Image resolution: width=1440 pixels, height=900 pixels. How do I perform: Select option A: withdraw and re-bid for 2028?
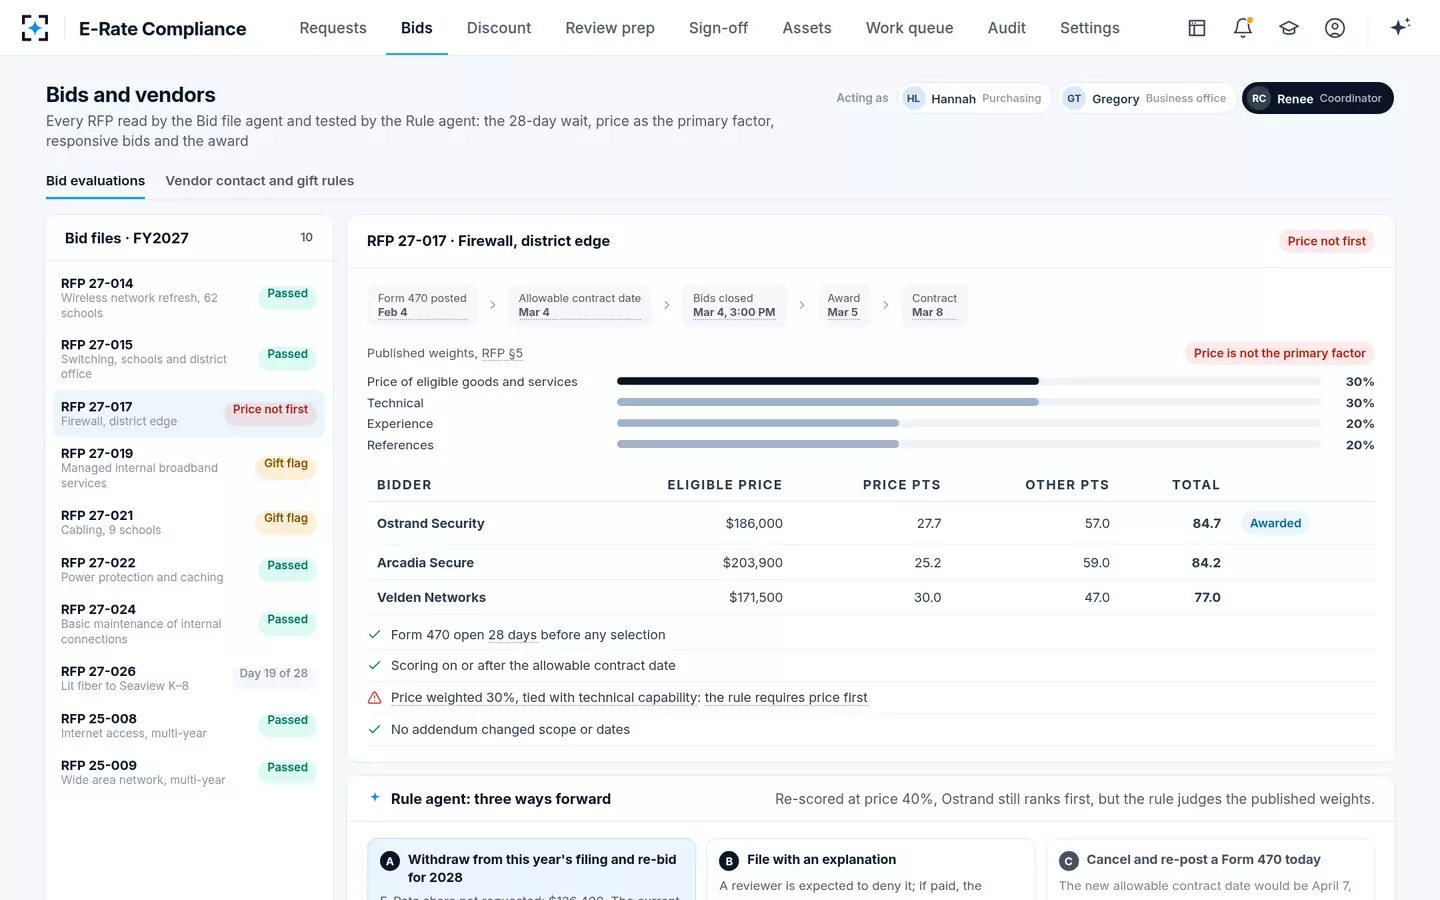531,869
